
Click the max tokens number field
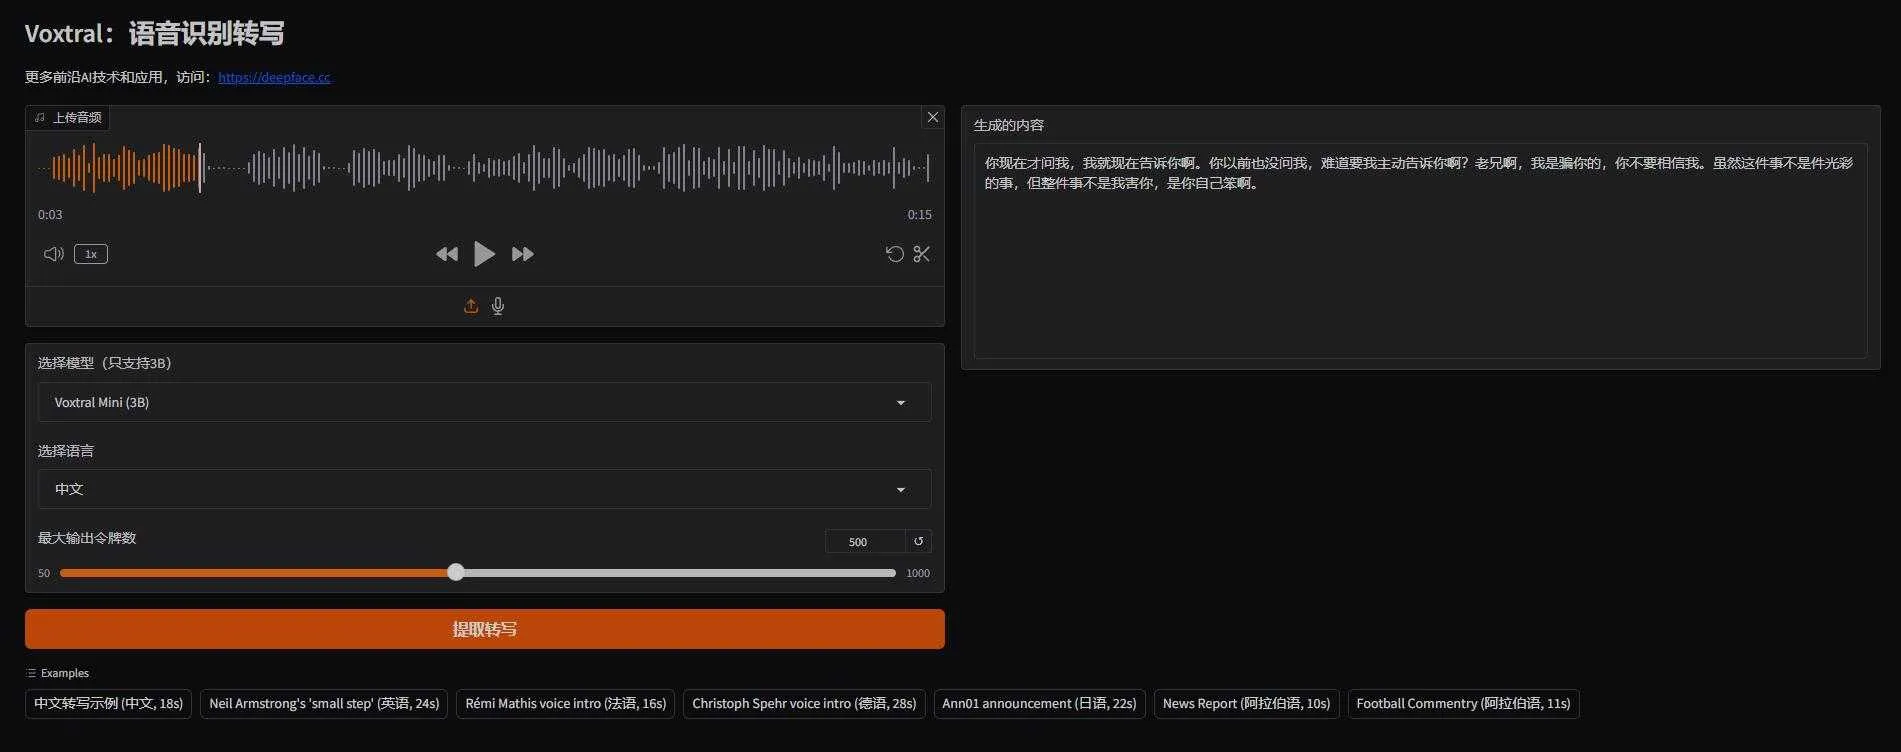(x=863, y=541)
